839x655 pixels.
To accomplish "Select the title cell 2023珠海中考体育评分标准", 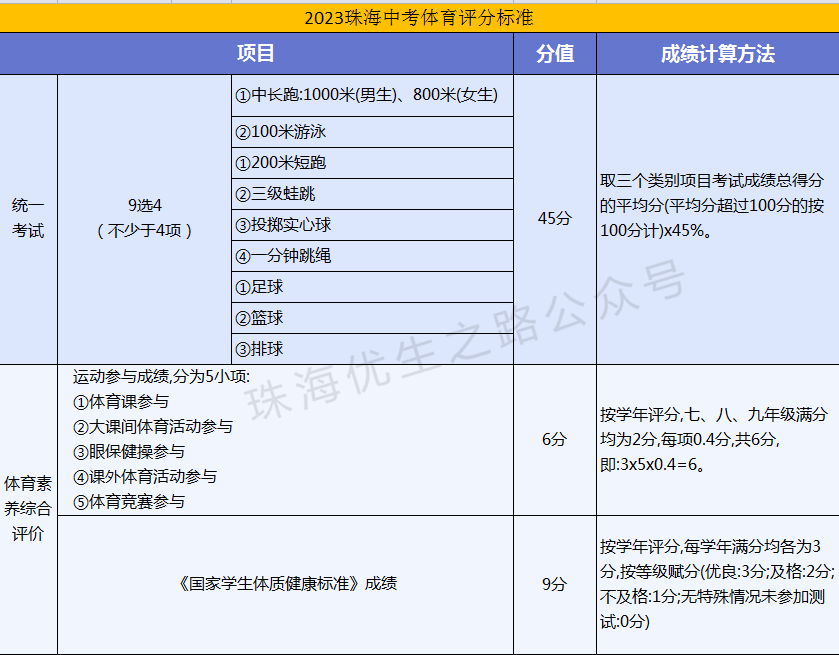I will point(419,18).
